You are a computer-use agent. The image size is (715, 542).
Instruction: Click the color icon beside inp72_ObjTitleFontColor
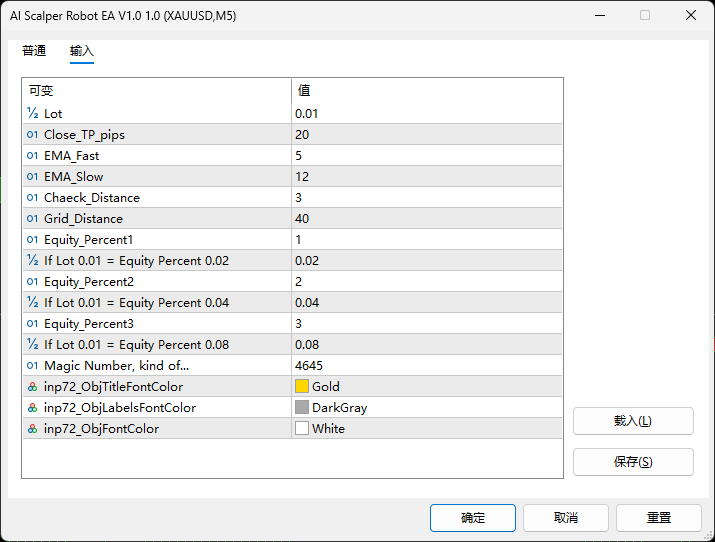(x=32, y=387)
